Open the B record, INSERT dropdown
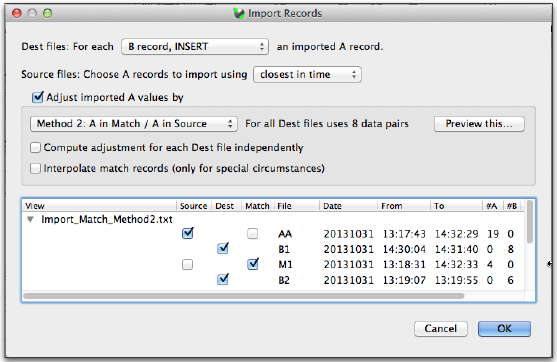 [x=195, y=47]
